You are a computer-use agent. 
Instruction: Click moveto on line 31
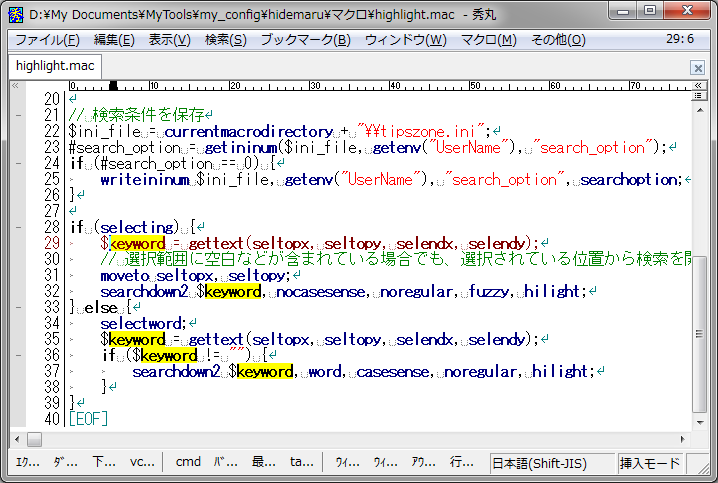coord(125,276)
